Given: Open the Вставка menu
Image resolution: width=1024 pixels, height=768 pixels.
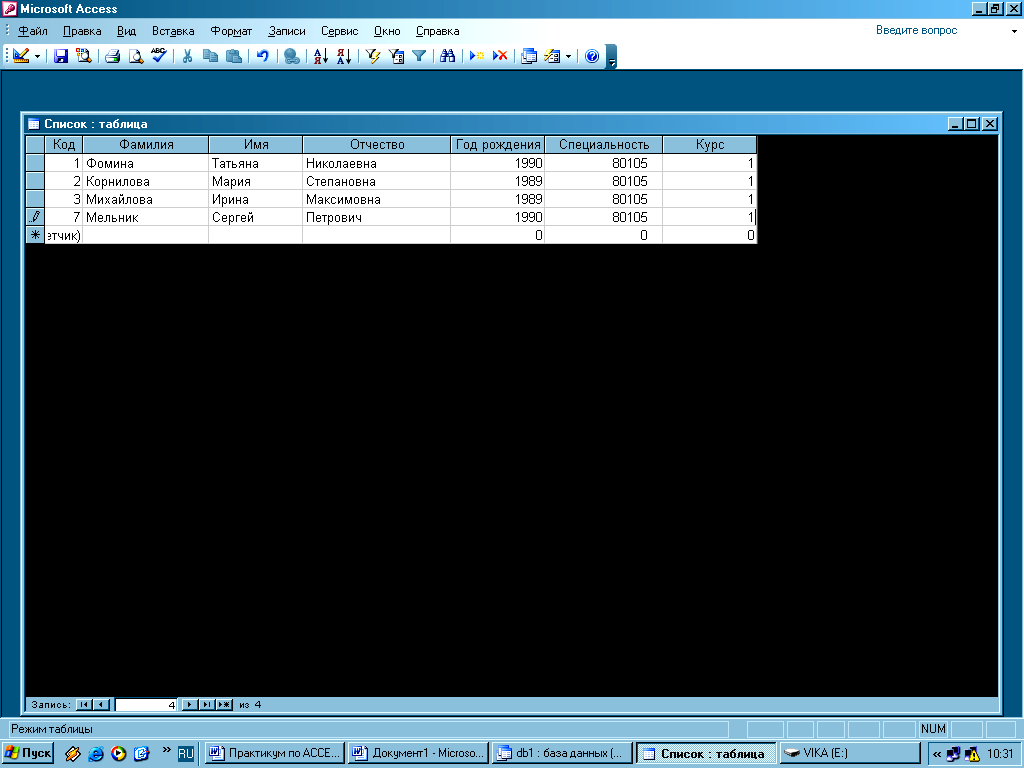Looking at the screenshot, I should (x=173, y=31).
